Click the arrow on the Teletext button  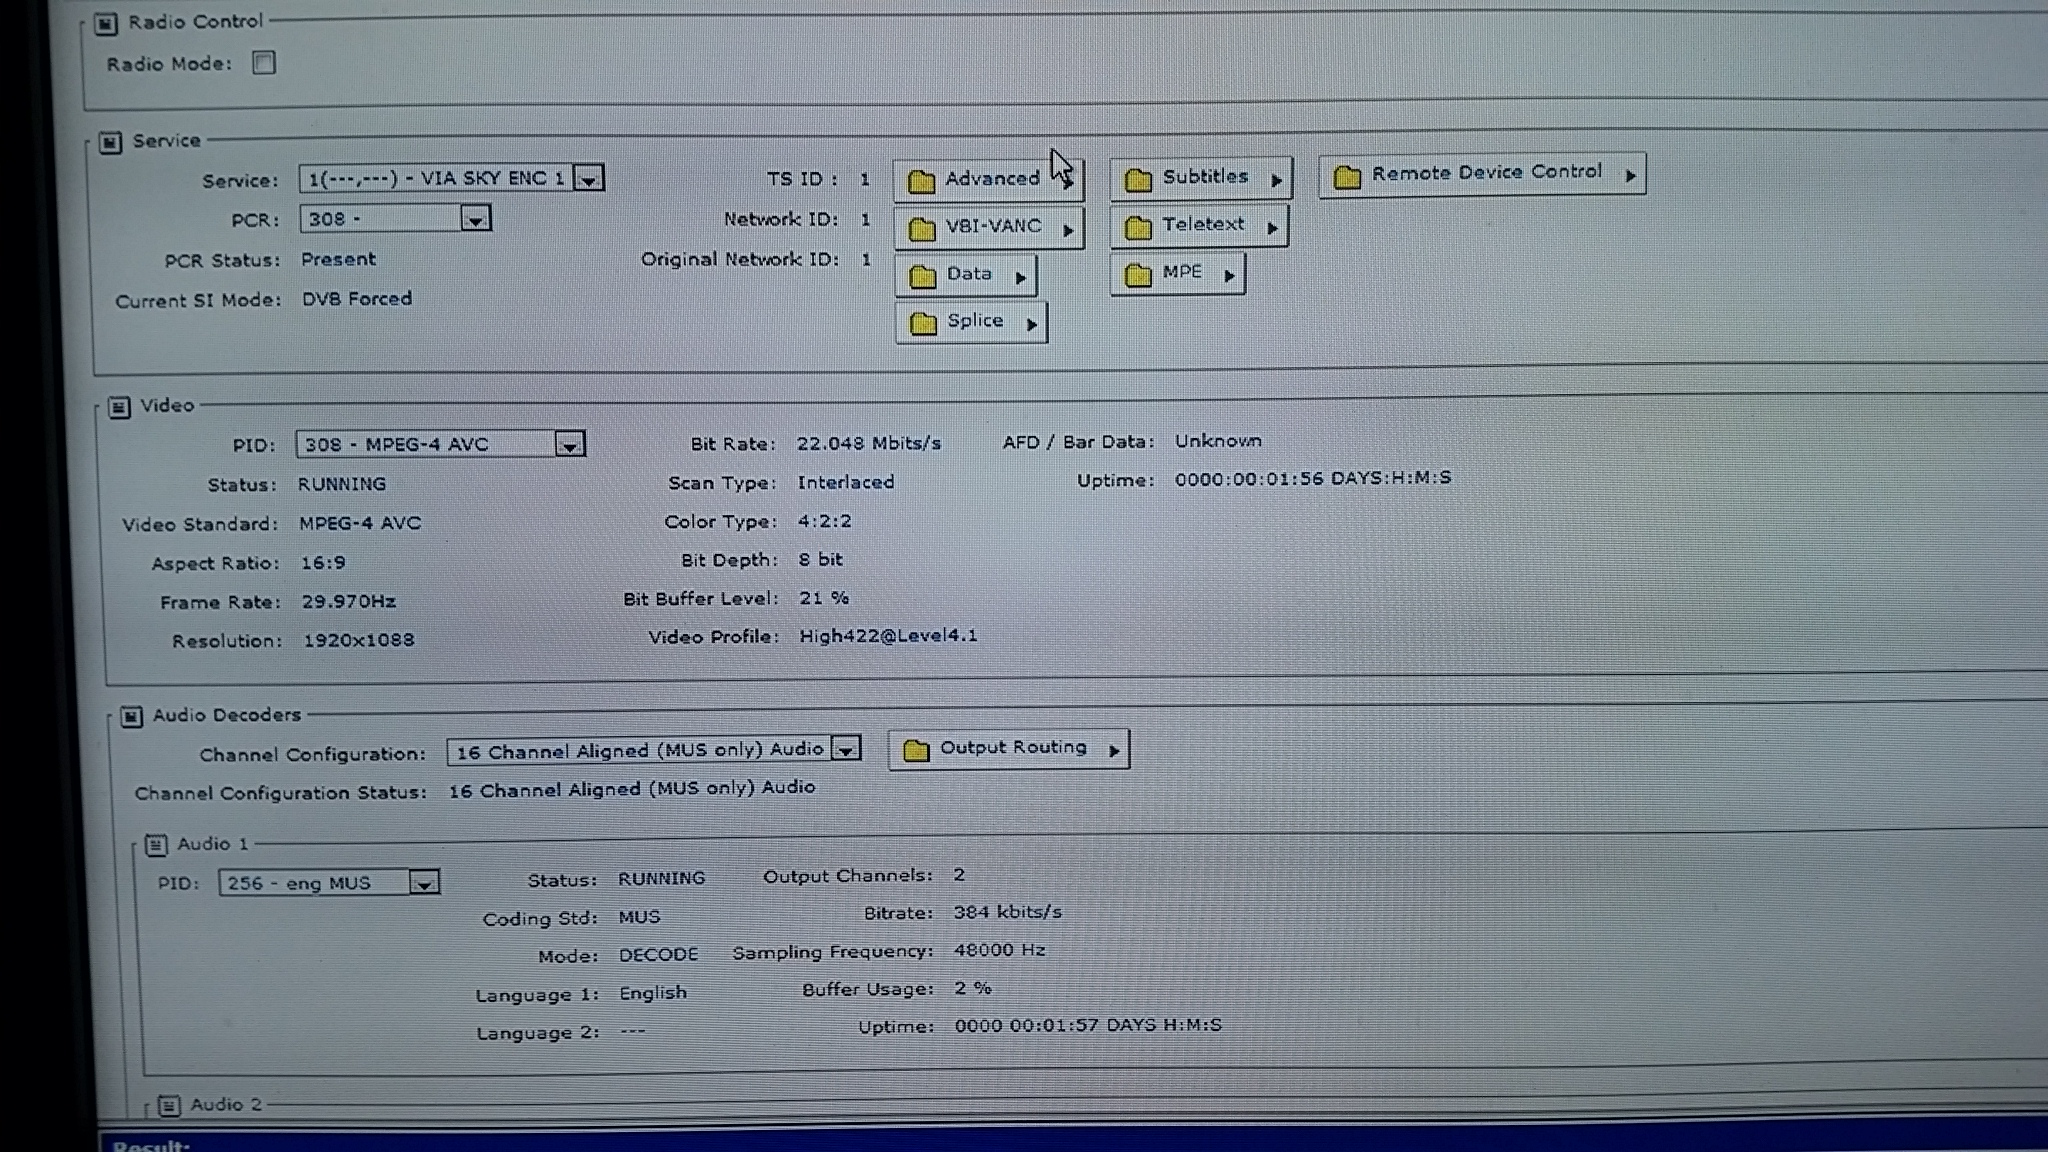click(x=1272, y=228)
